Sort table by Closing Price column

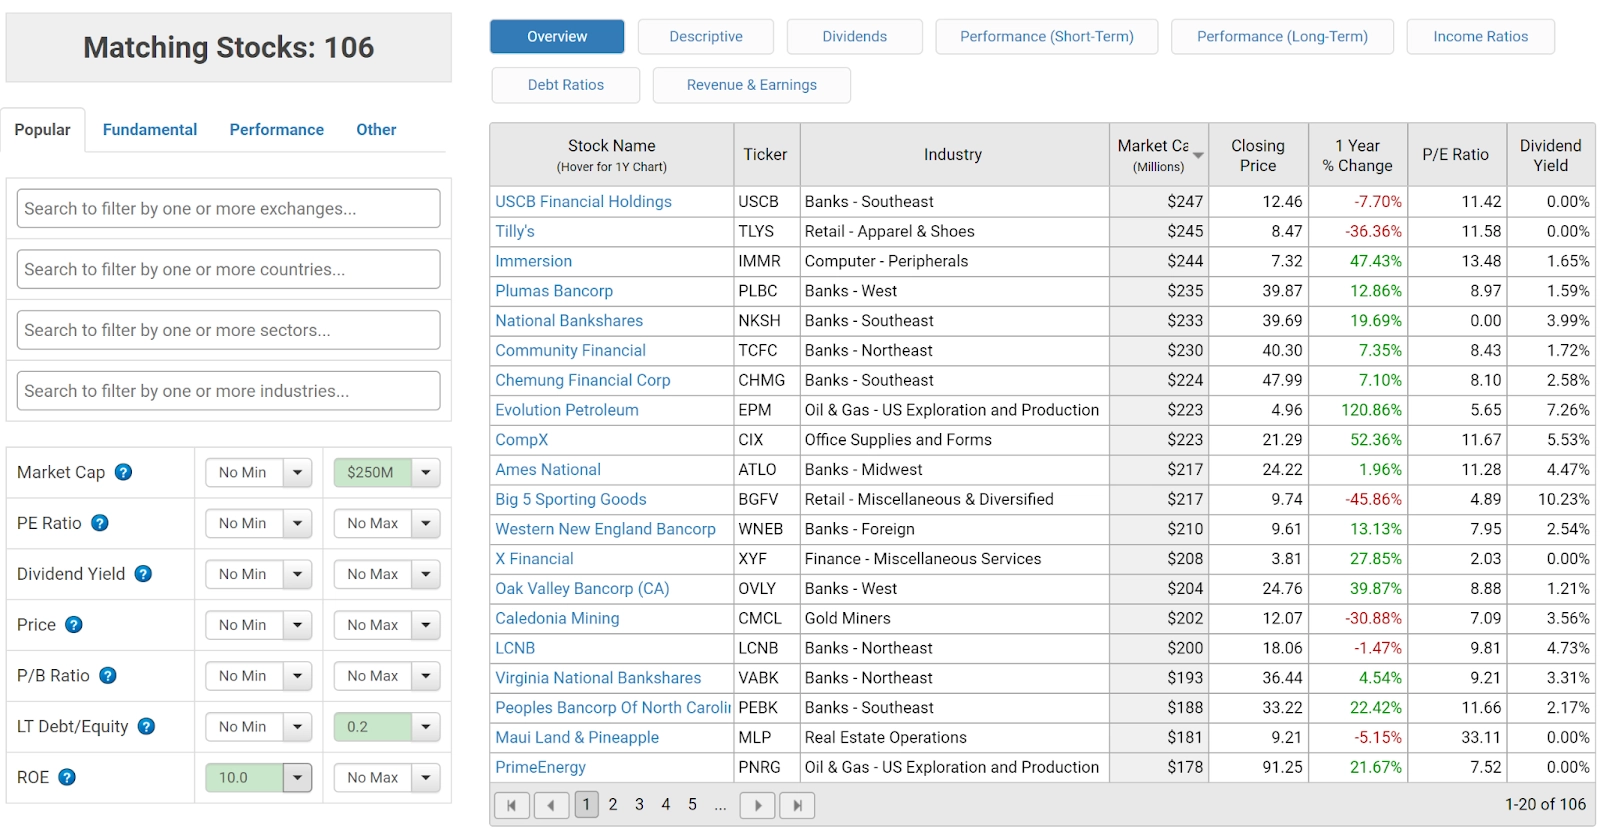point(1258,155)
